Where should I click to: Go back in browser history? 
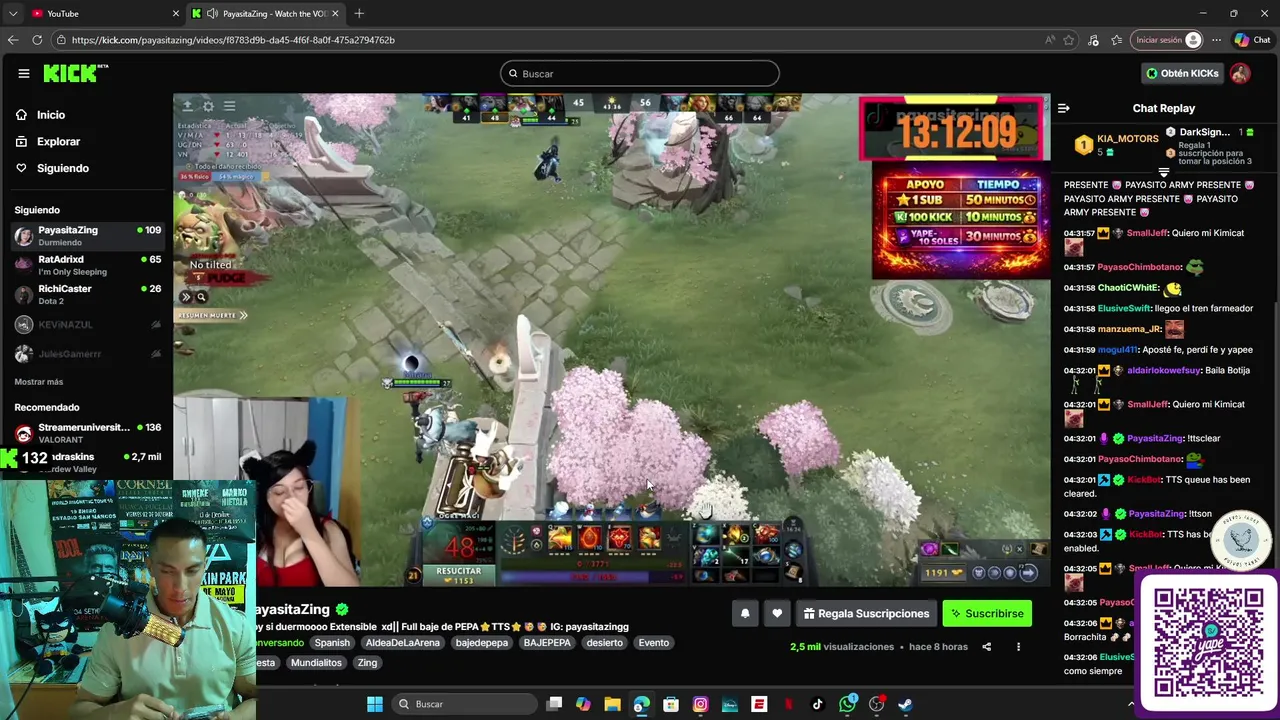[x=12, y=40]
